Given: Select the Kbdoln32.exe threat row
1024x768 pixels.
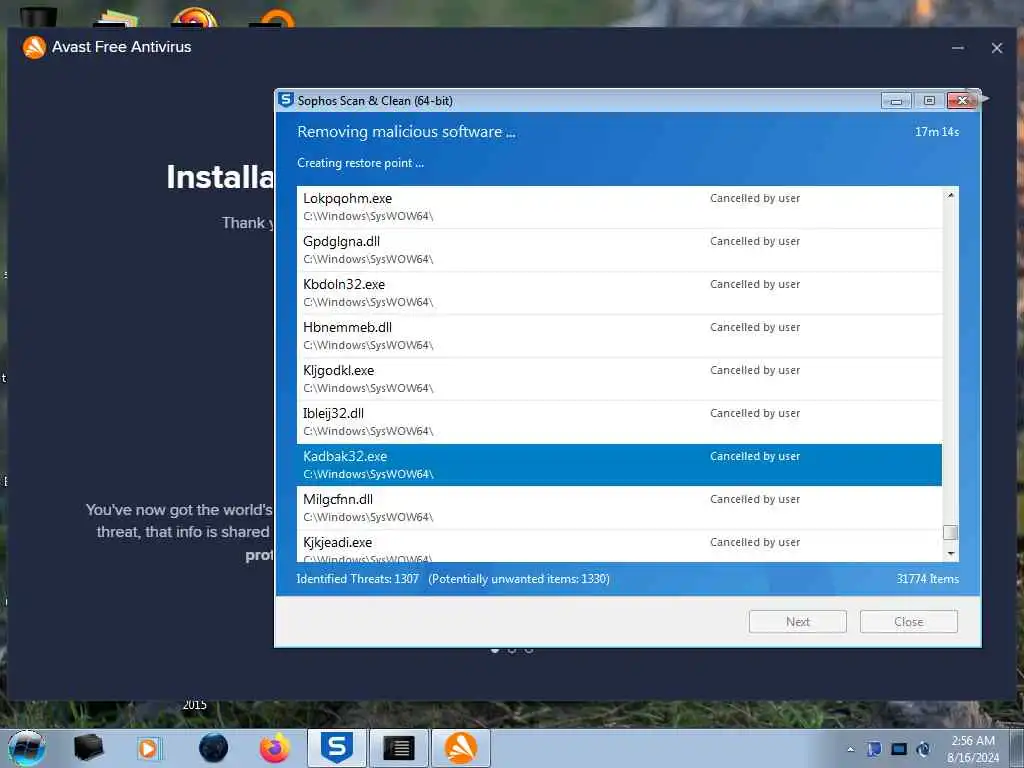Looking at the screenshot, I should click(619, 293).
